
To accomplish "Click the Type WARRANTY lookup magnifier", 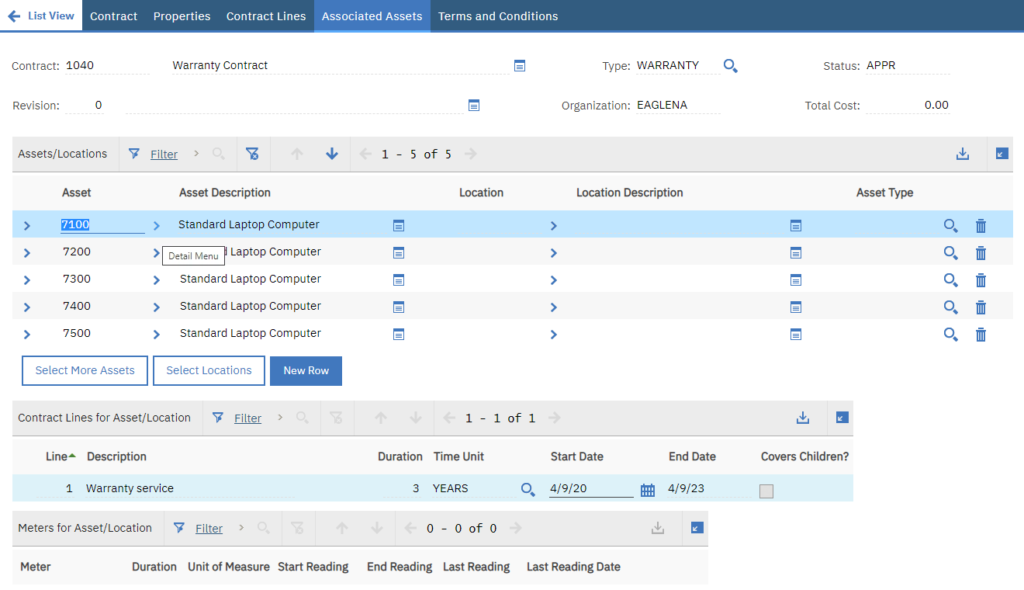I will (730, 66).
